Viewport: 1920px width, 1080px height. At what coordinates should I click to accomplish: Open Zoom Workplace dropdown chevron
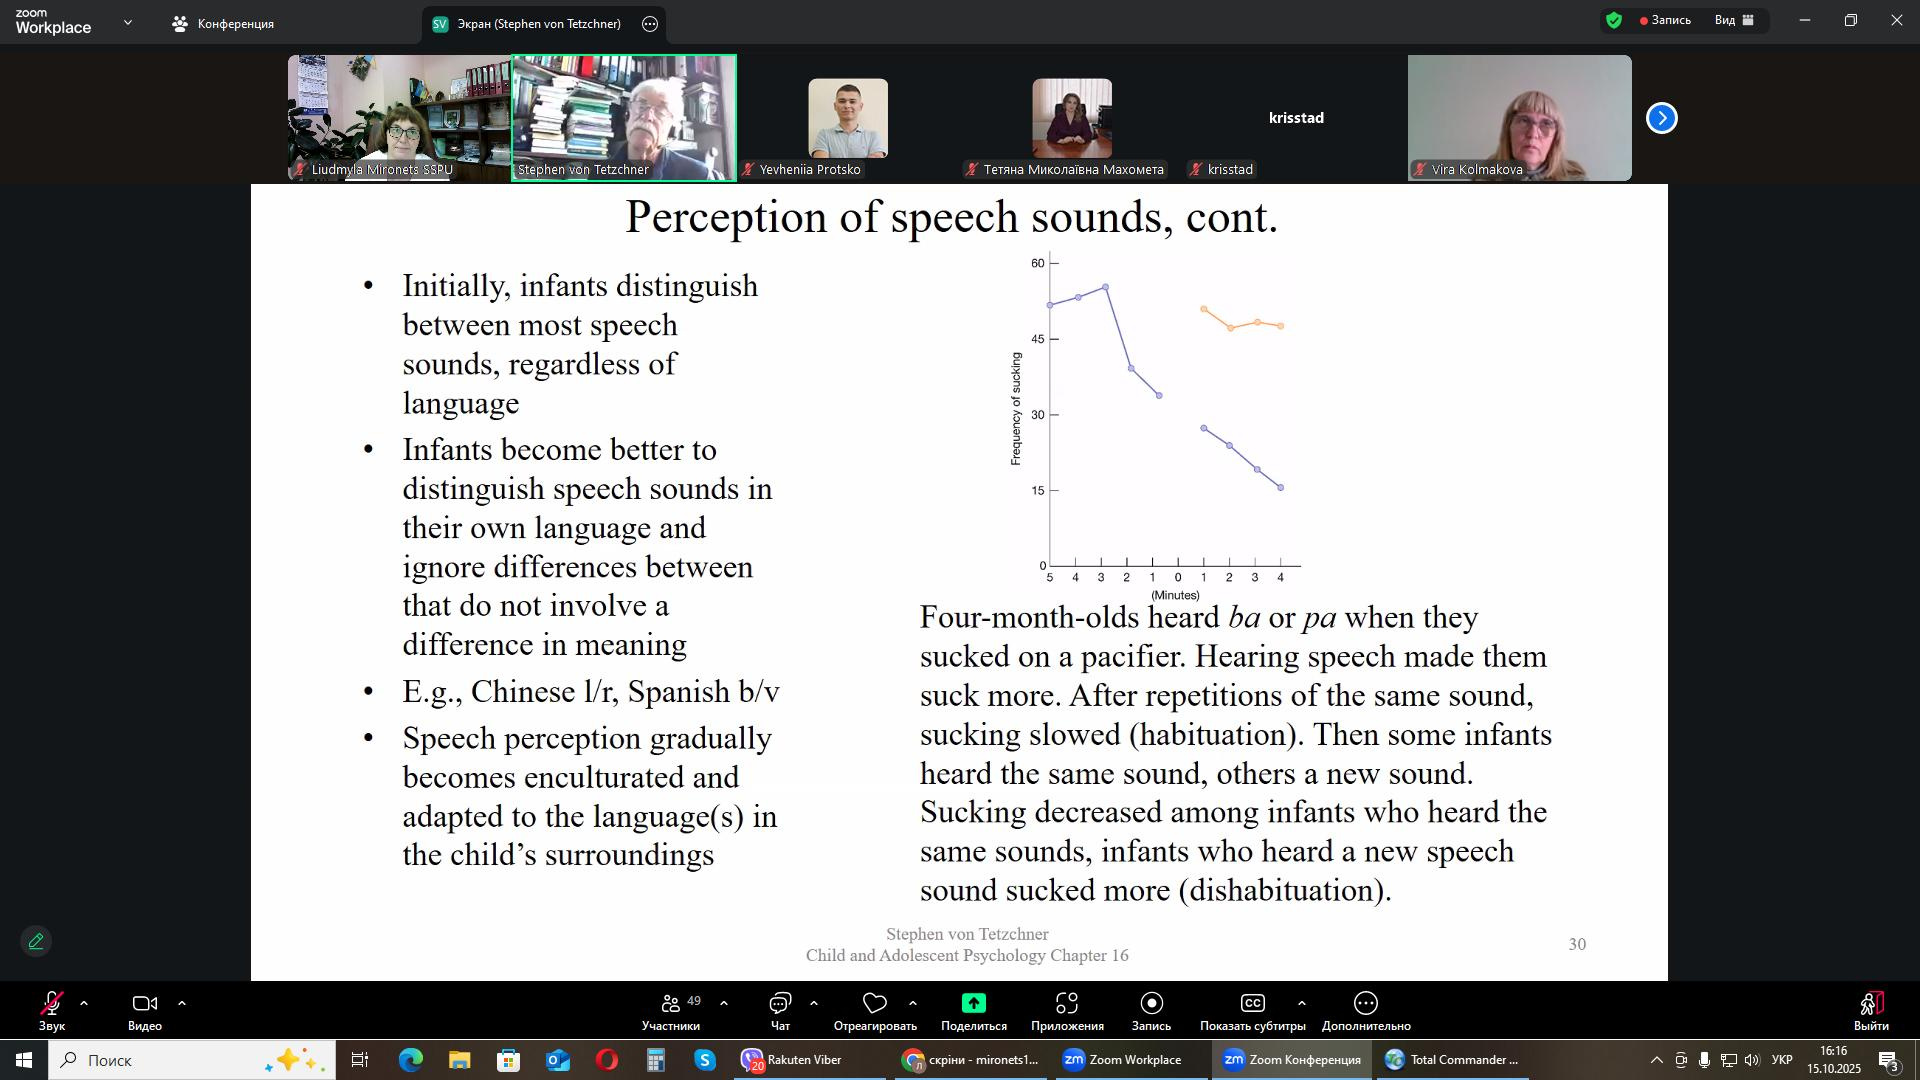[x=127, y=22]
